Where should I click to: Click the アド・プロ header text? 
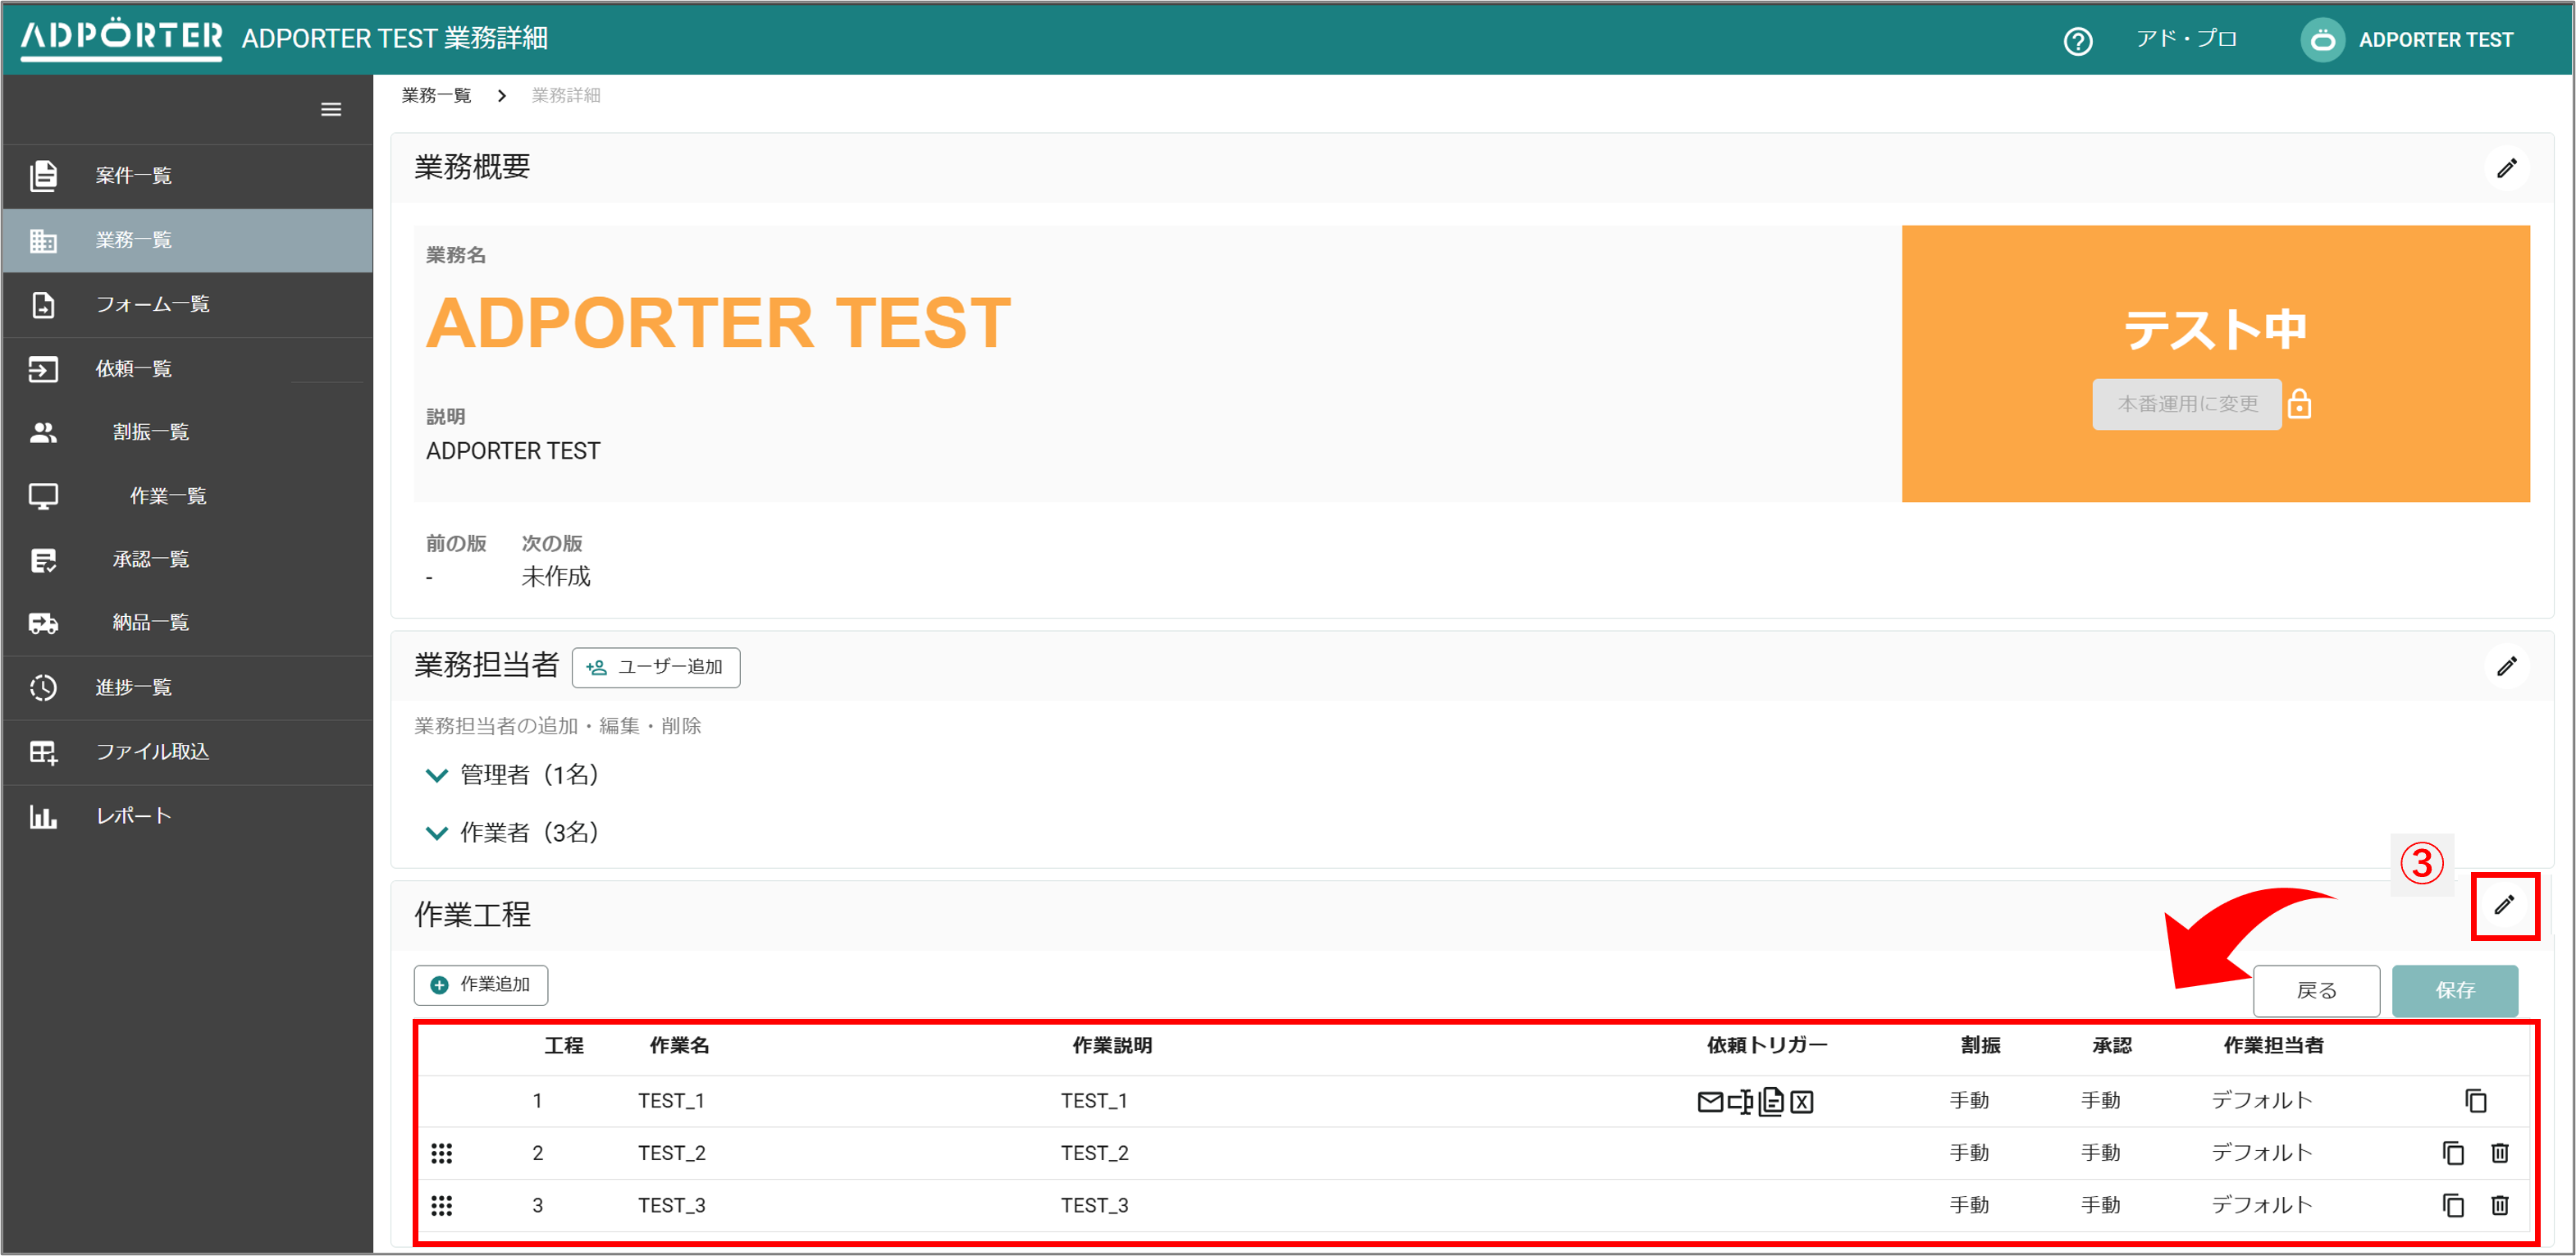pos(2186,39)
